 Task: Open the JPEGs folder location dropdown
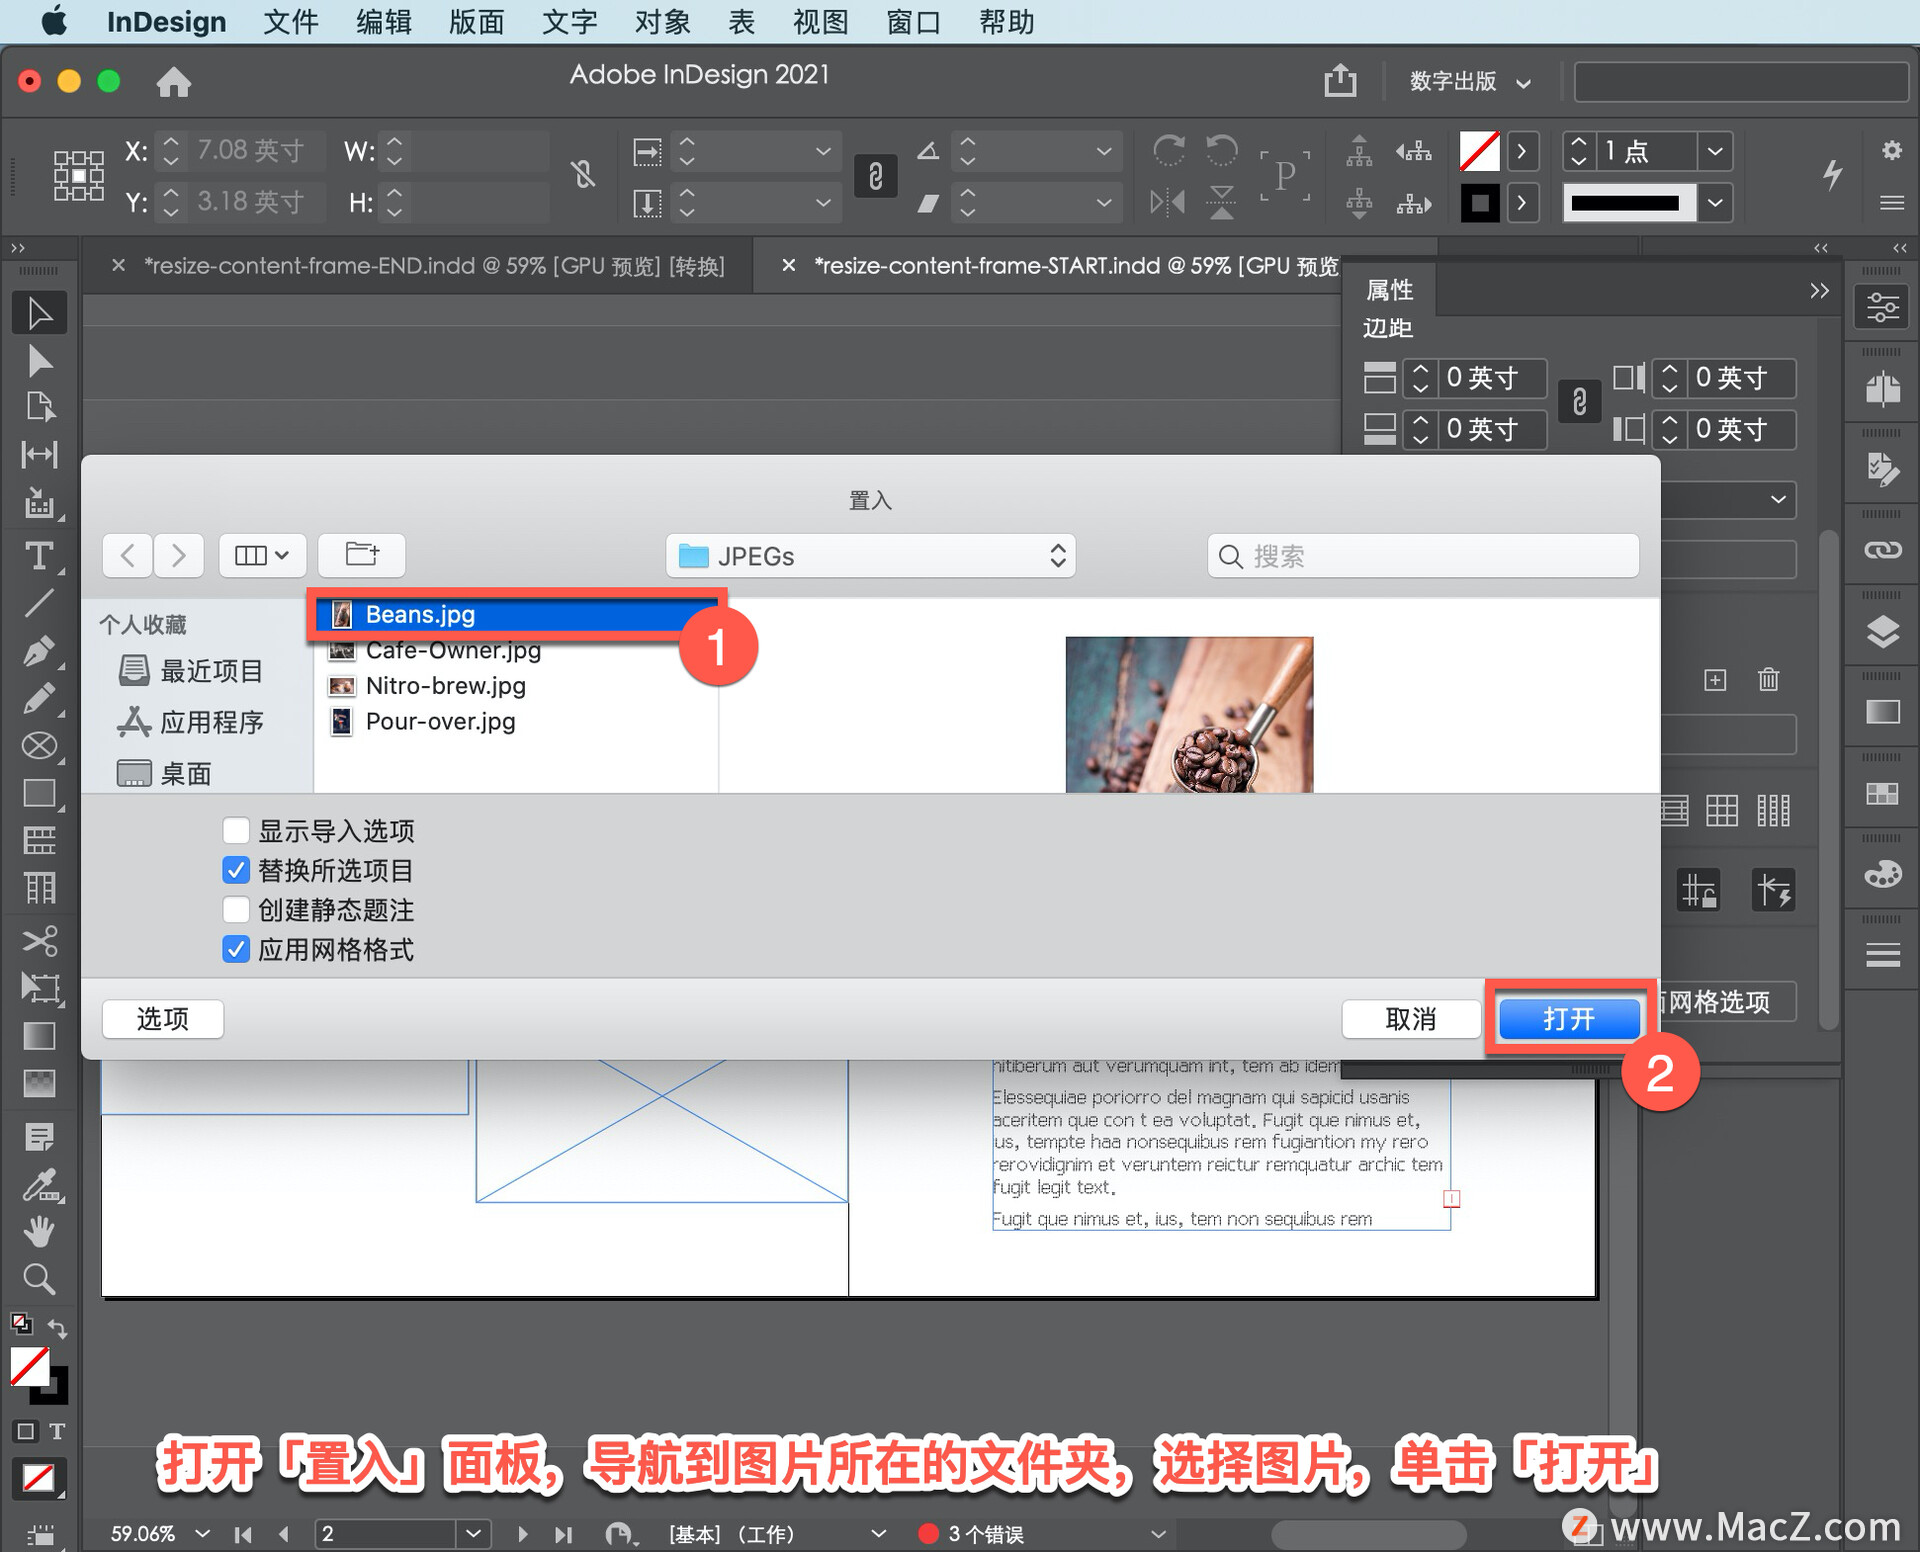click(x=870, y=556)
